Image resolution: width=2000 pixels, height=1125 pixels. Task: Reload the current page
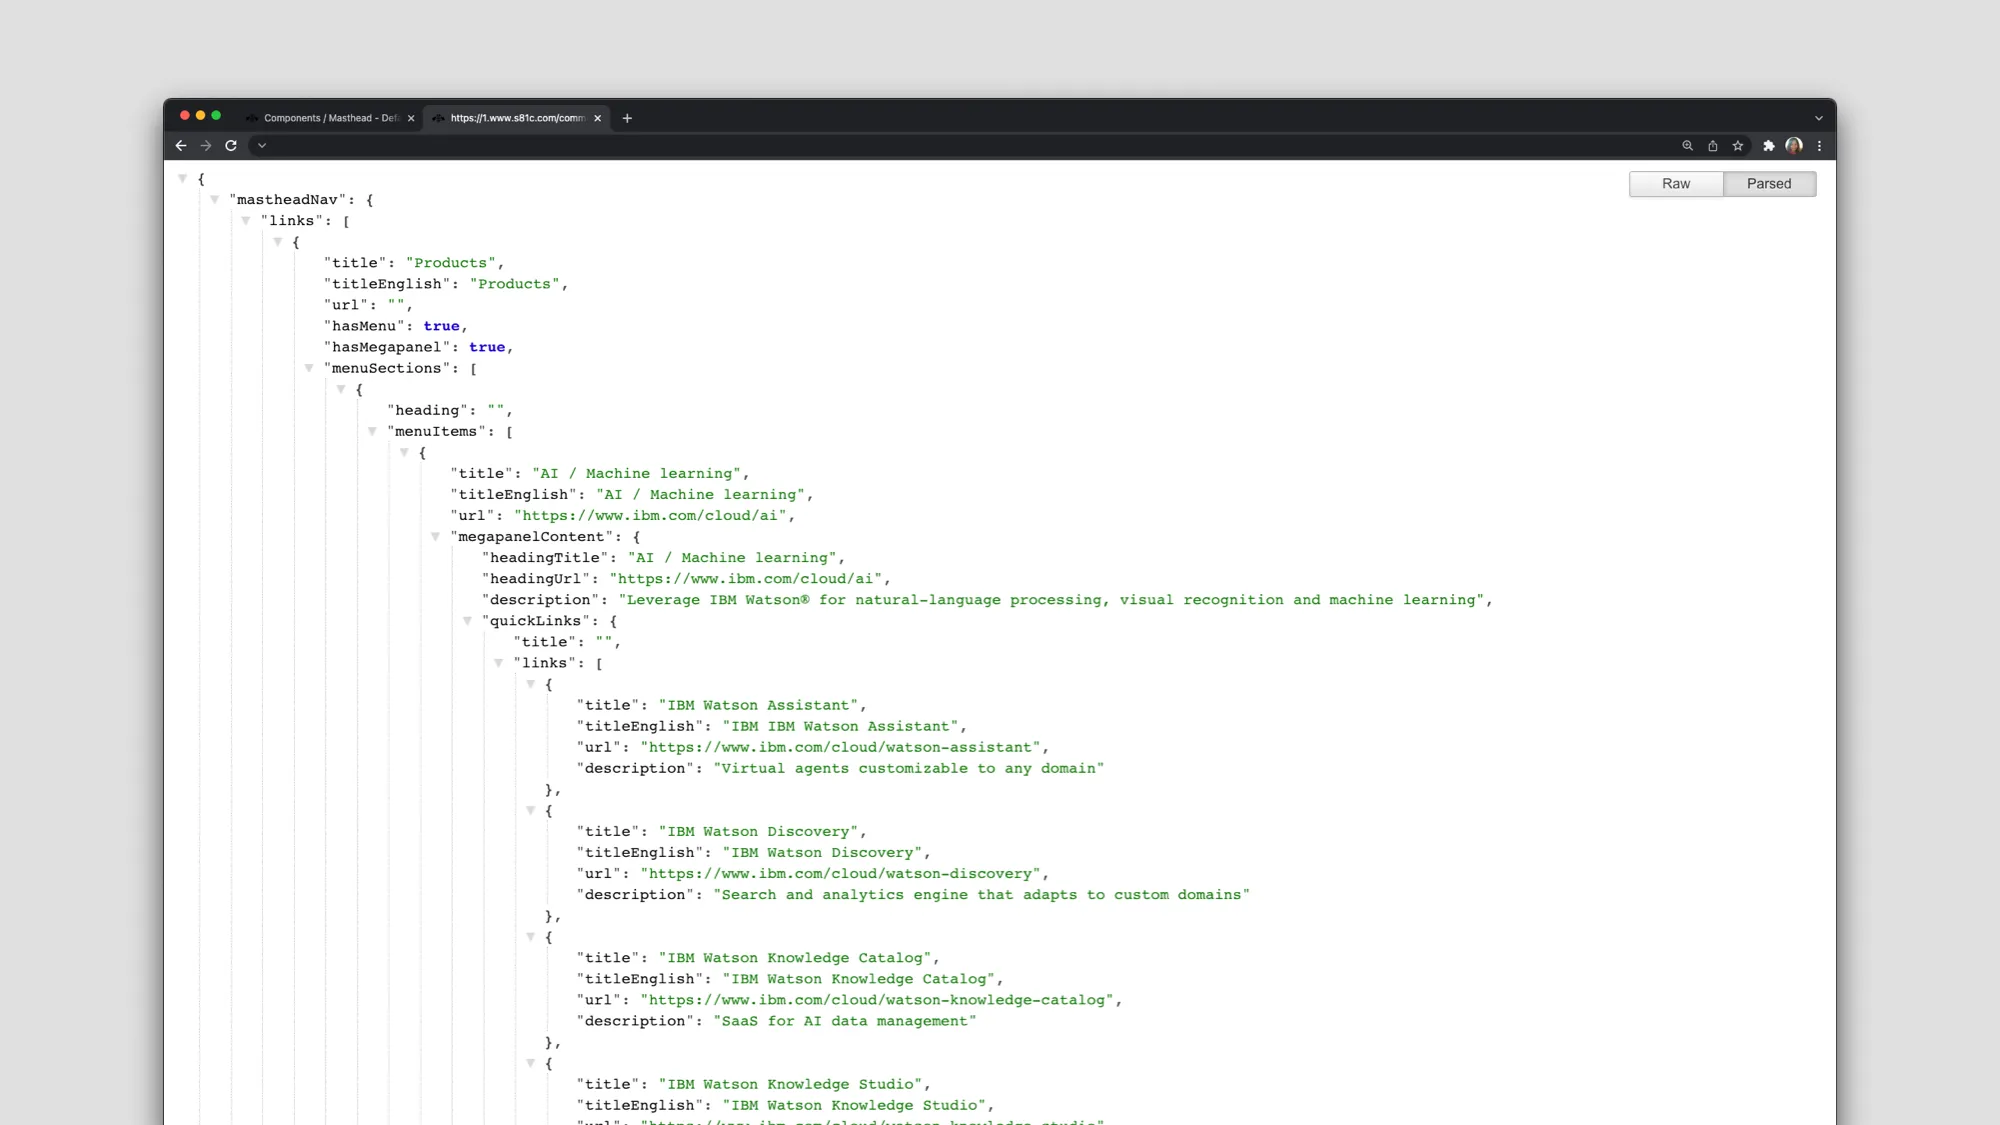231,146
